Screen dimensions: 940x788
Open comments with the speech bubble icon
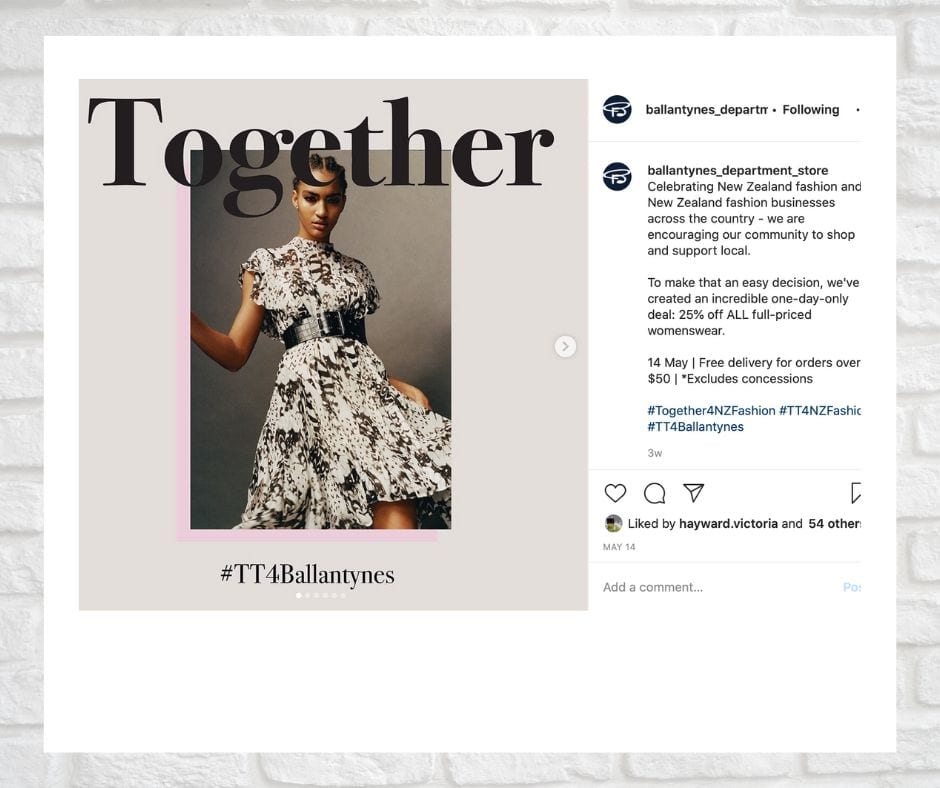(654, 493)
